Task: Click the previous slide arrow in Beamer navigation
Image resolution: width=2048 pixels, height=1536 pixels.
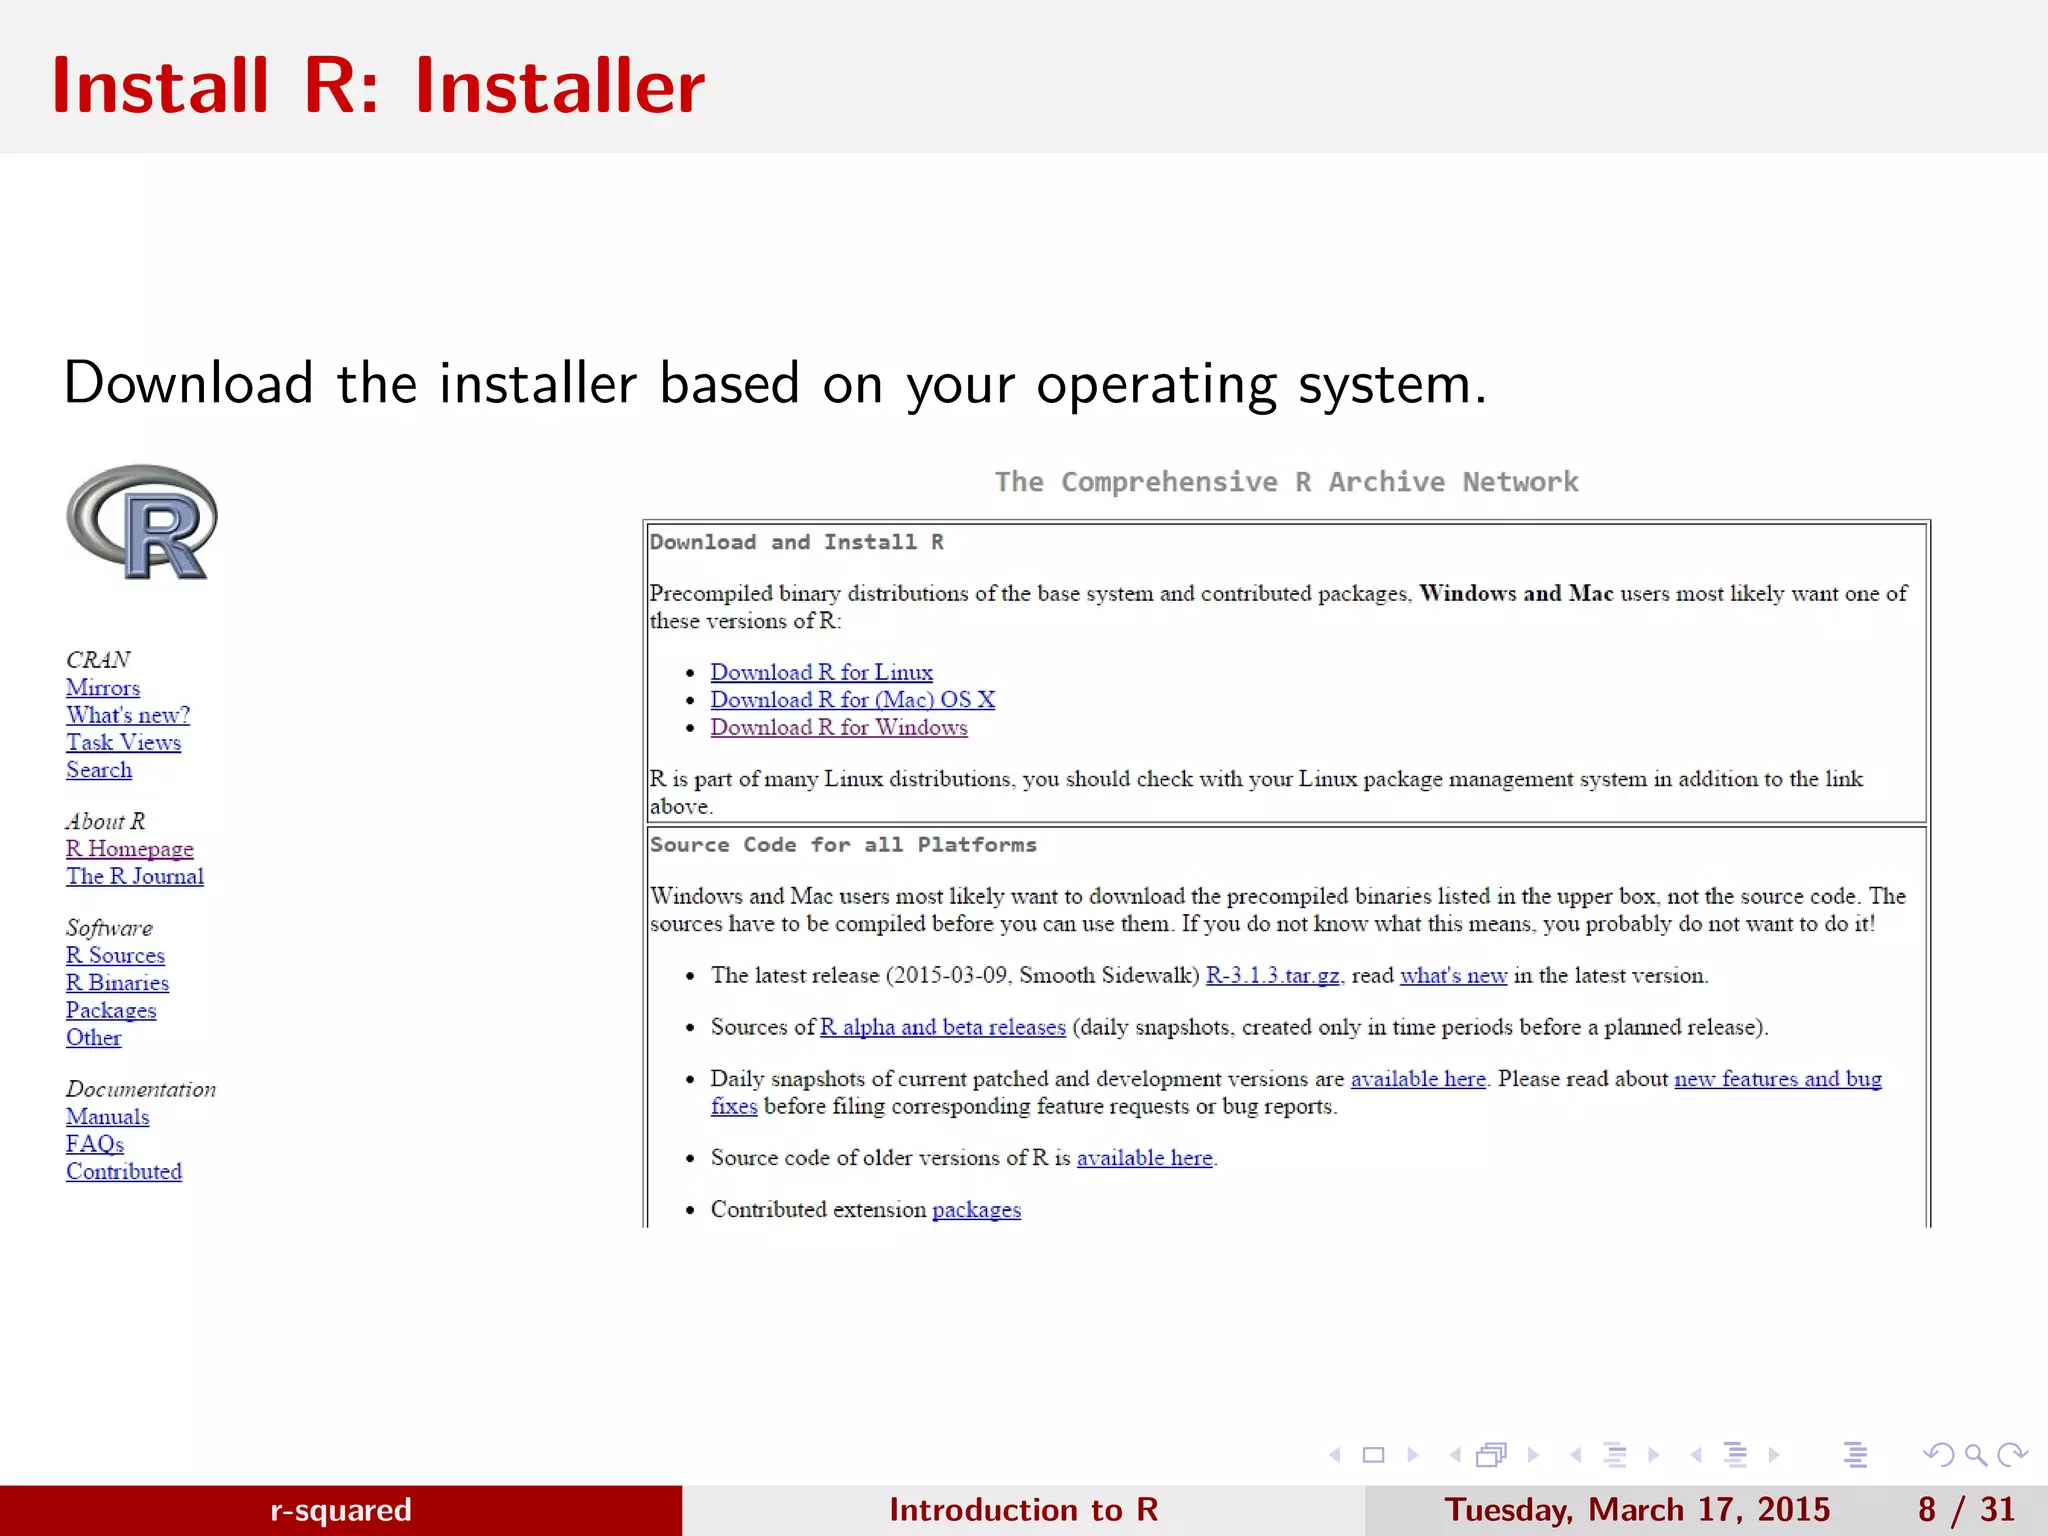Action: [x=1334, y=1455]
